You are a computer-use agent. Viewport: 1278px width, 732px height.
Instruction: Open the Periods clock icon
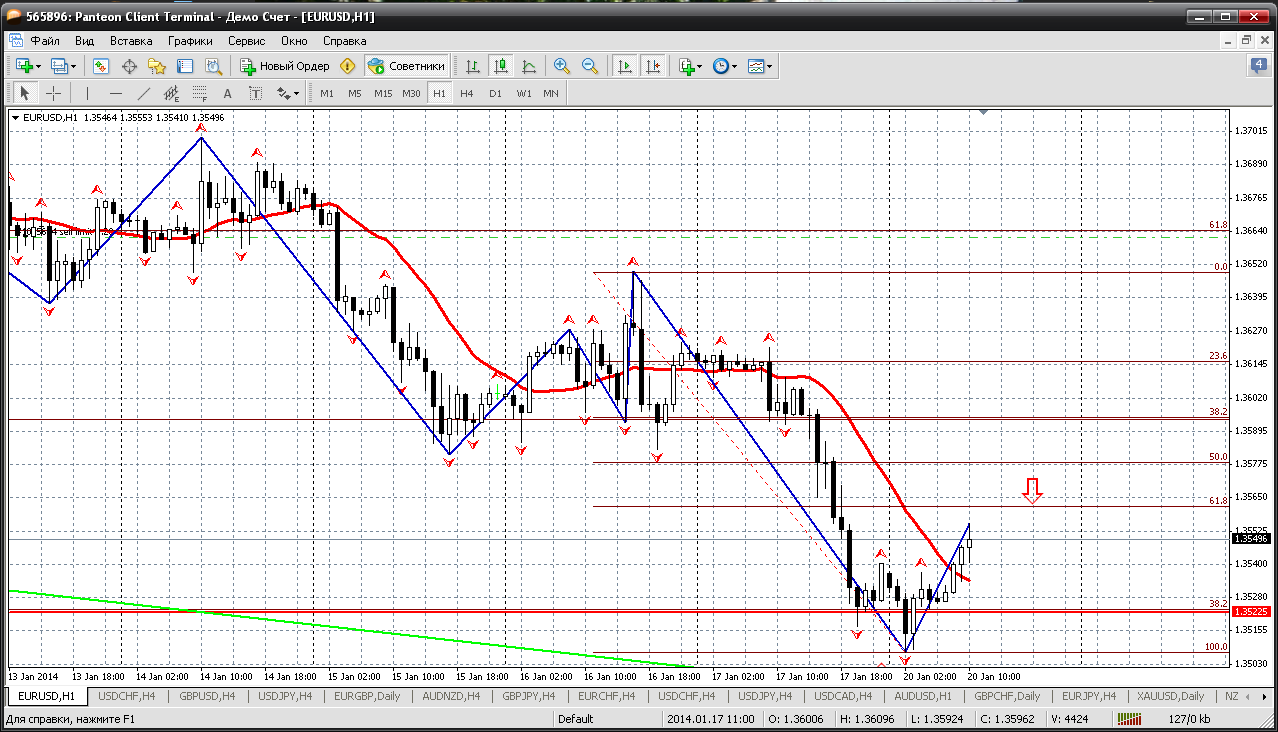tap(720, 66)
